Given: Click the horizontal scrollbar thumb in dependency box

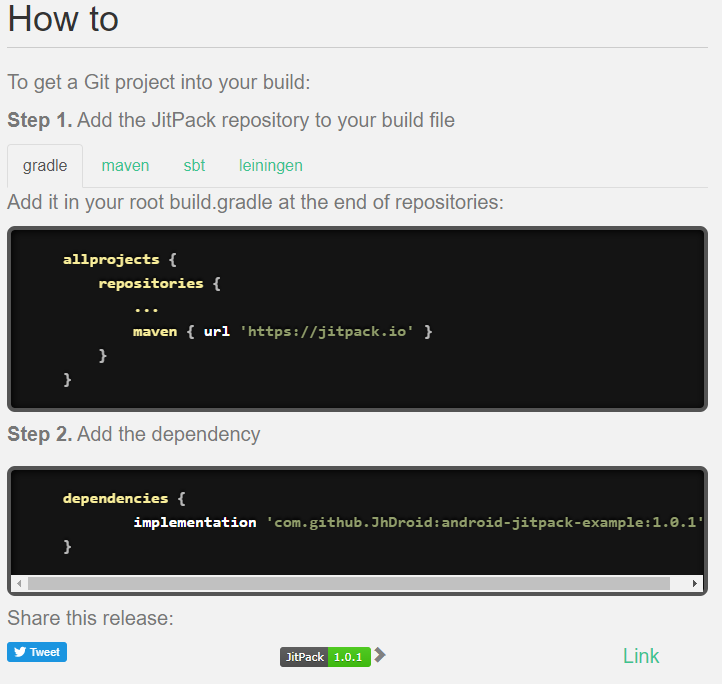Looking at the screenshot, I should (349, 584).
